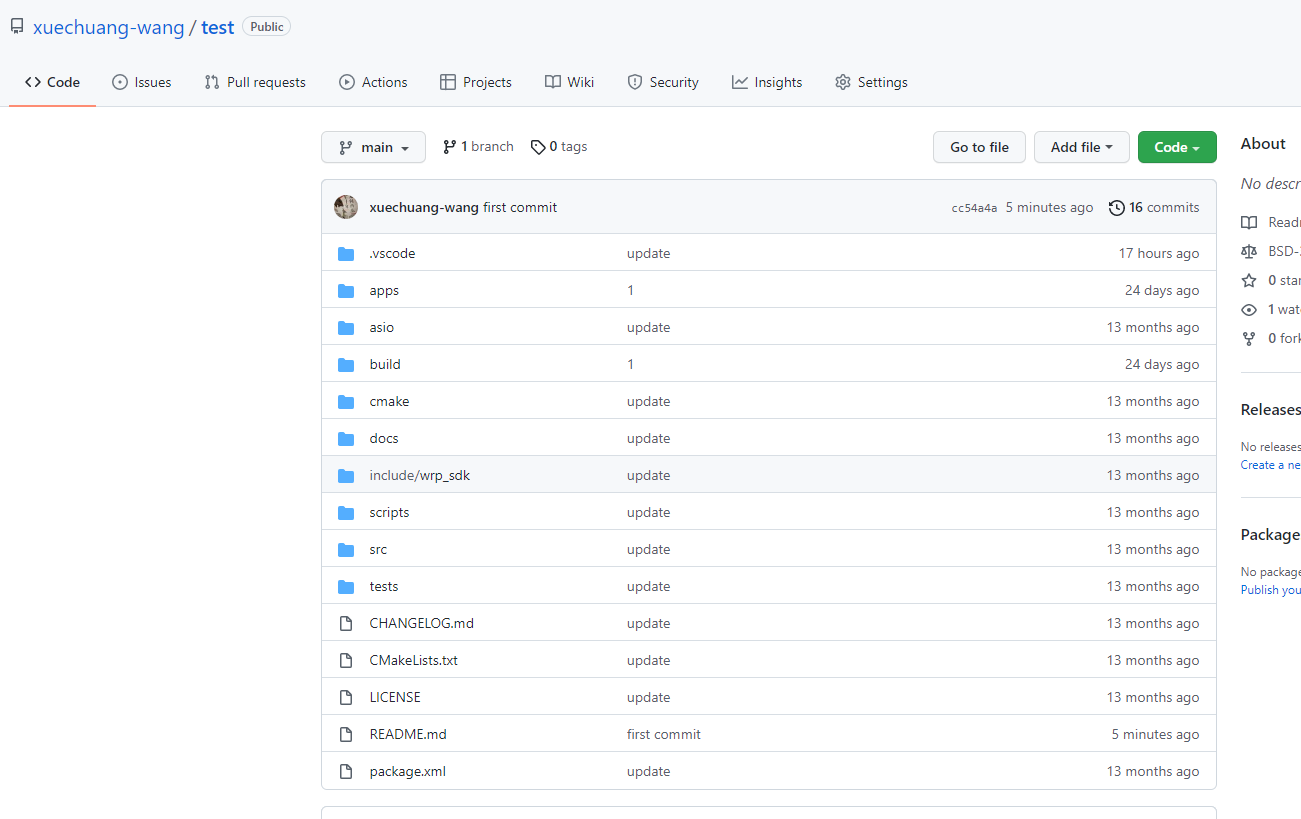Click the CHANGELOG.md file icon
Screen dimensions: 1301x819
click(346, 624)
